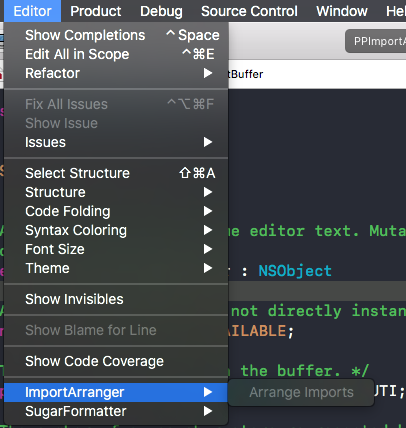Click the PPImport tab button in toolbar

pos(376,41)
